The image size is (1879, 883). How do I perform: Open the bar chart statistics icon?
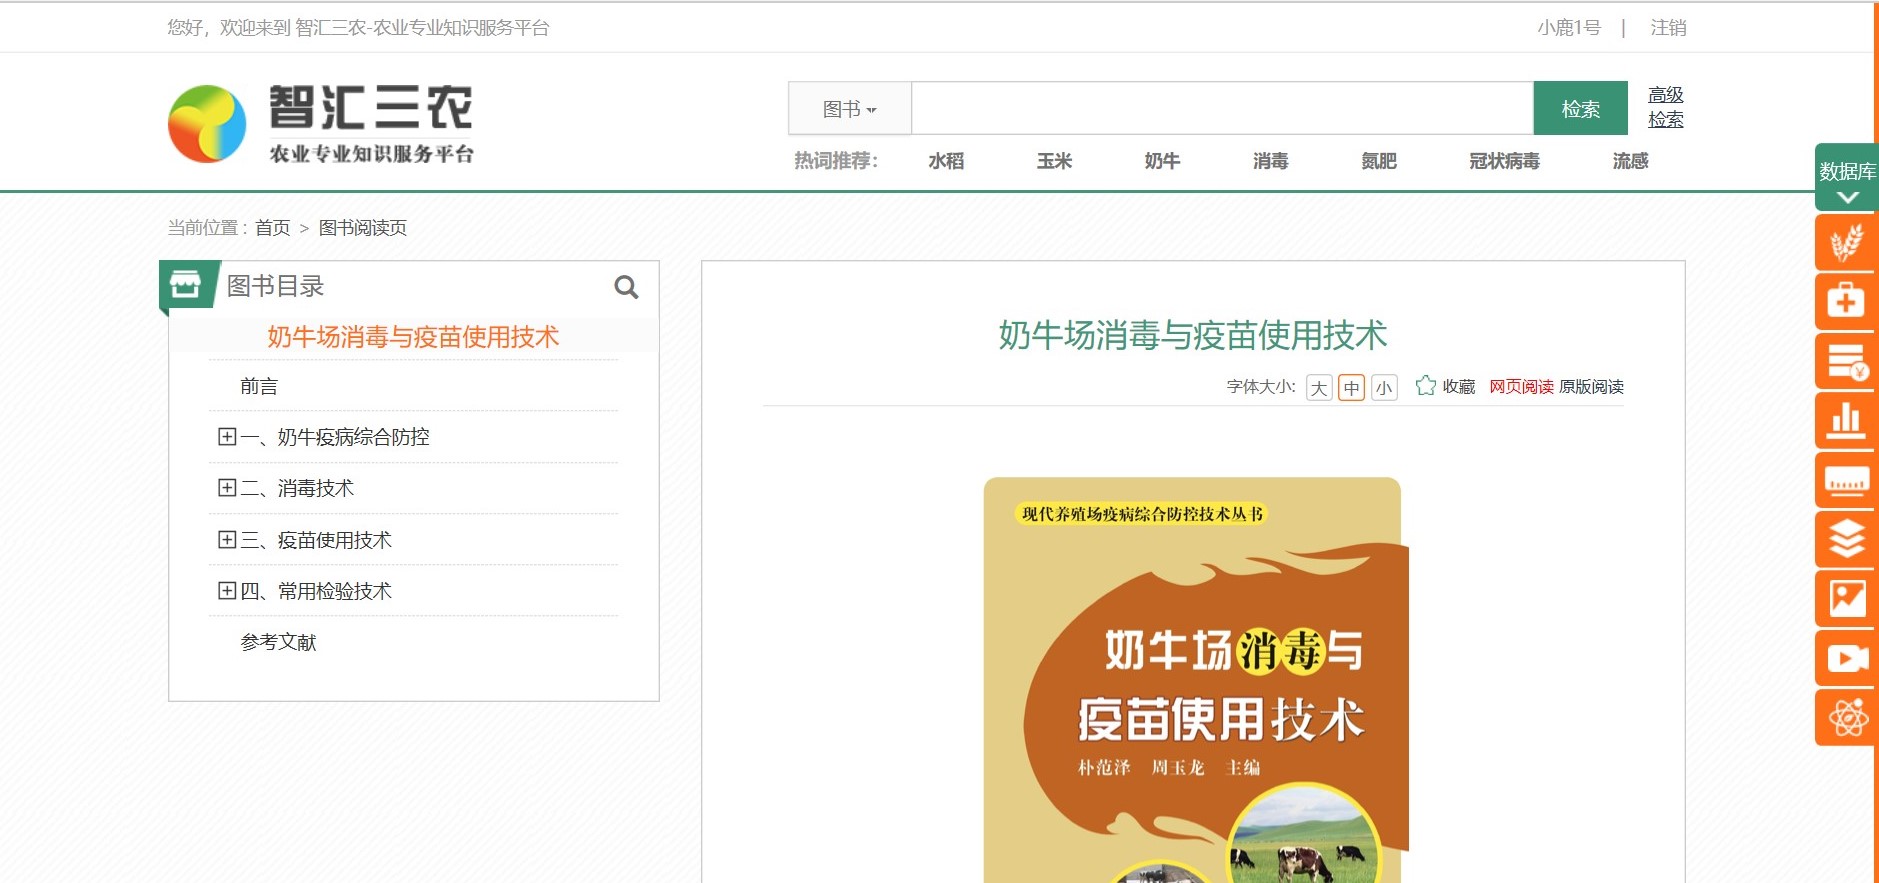tap(1846, 420)
